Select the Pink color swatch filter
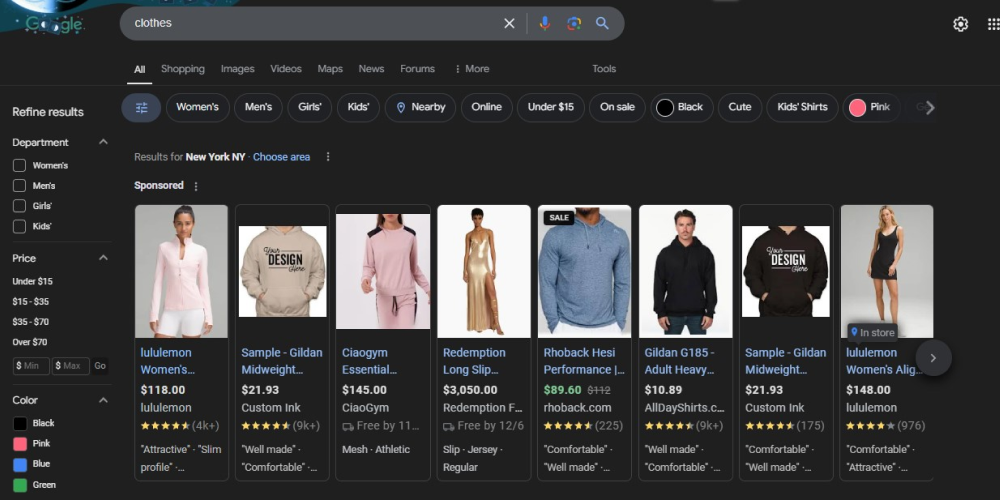This screenshot has width=1000, height=500. pyautogui.click(x=20, y=443)
